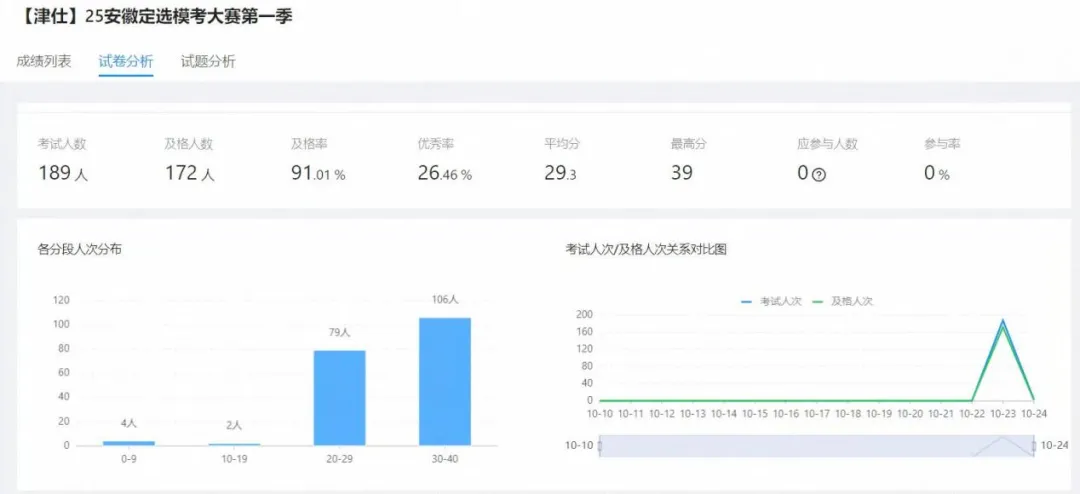Click the 4人 bar label
1080x494 pixels.
(x=129, y=424)
